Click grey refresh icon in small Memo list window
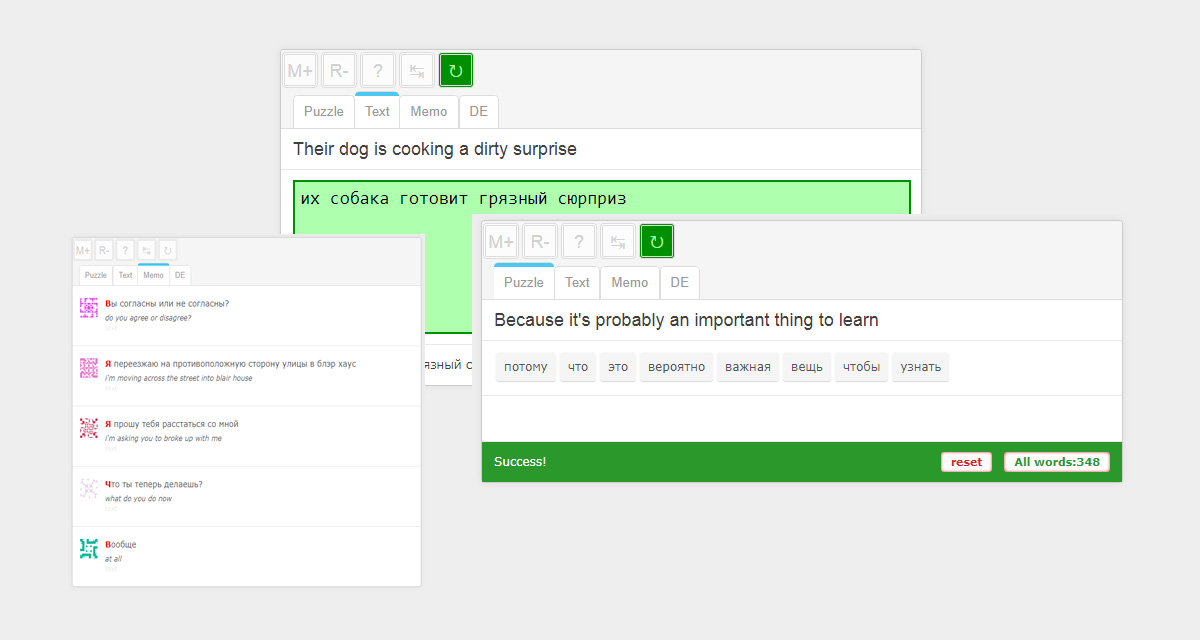The height and width of the screenshot is (640, 1200). pyautogui.click(x=167, y=250)
